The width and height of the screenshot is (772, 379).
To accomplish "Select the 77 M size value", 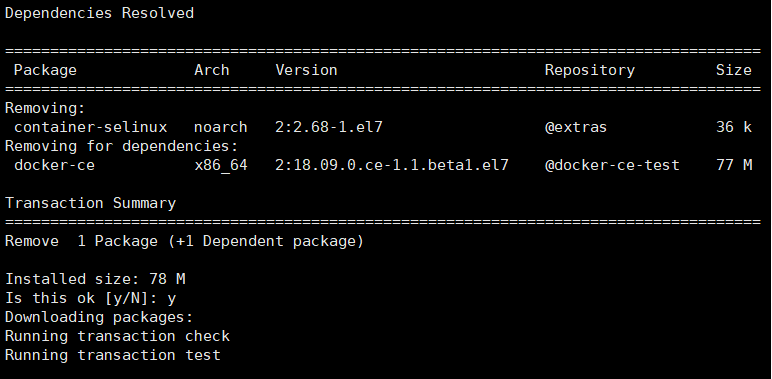I will pos(734,165).
